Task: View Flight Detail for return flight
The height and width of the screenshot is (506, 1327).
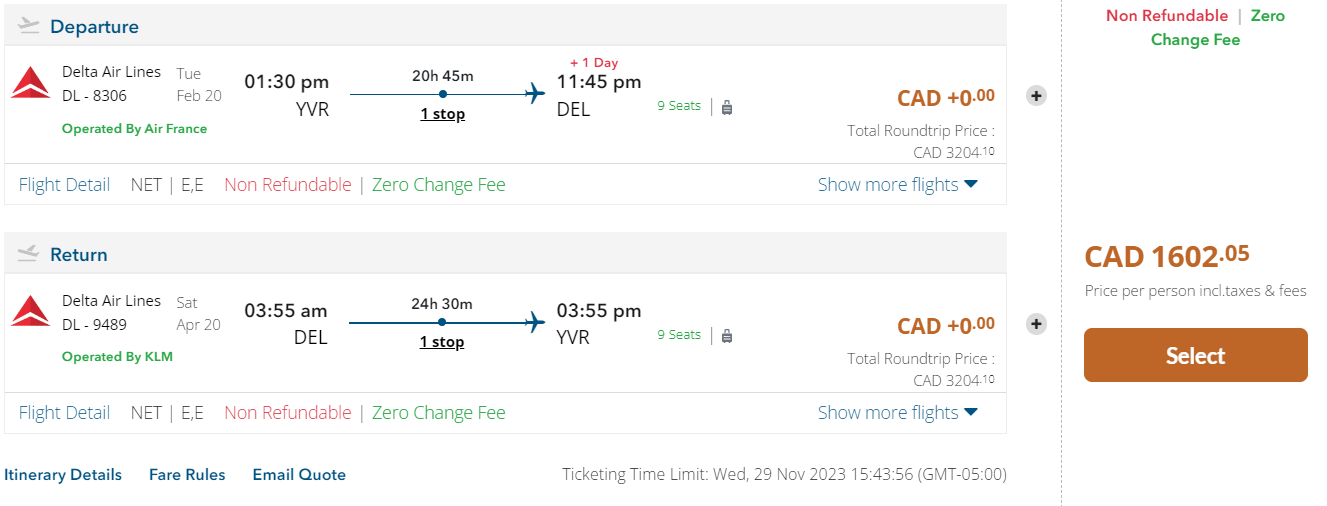Action: (64, 413)
